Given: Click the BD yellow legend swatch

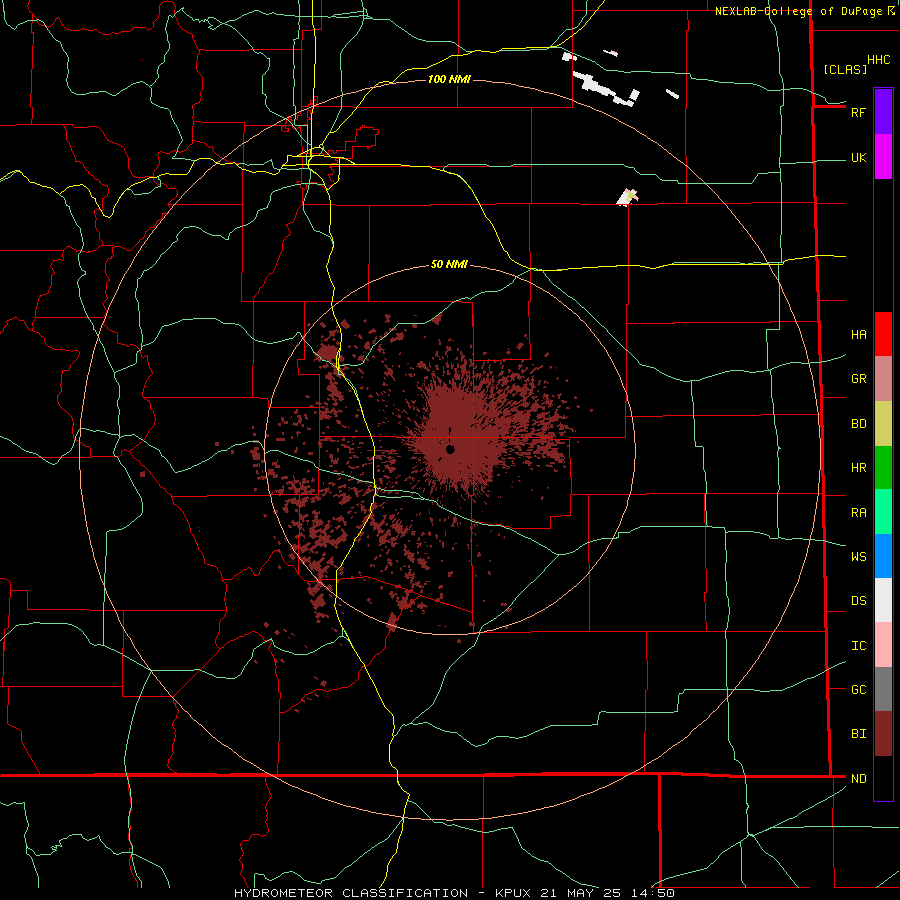Looking at the screenshot, I should point(883,424).
